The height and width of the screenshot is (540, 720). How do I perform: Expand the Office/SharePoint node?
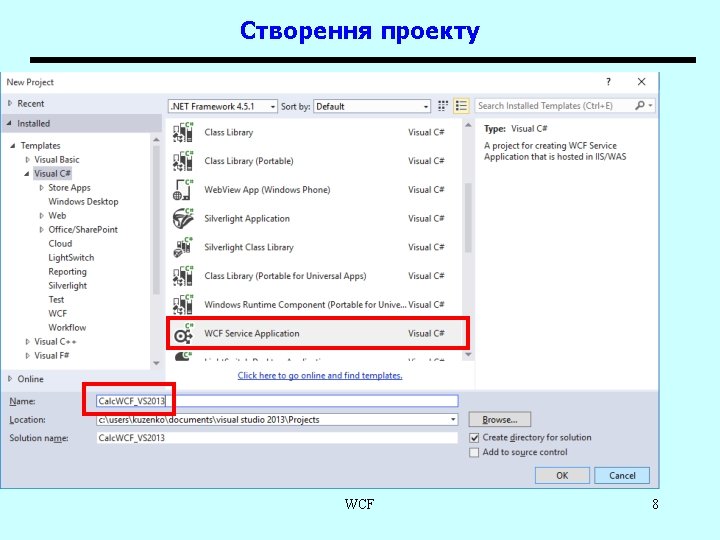[41, 230]
